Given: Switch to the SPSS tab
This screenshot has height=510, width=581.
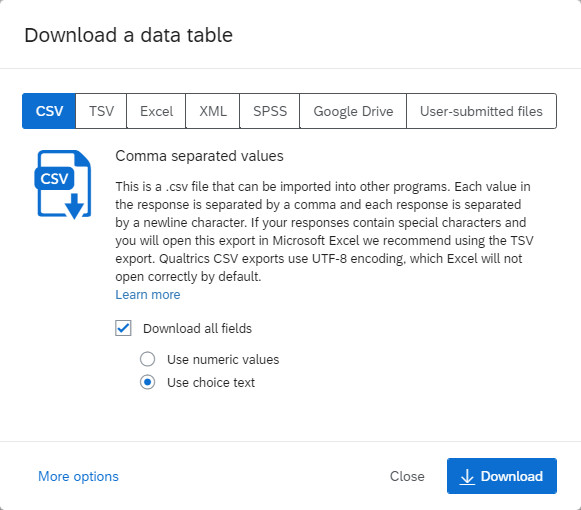Looking at the screenshot, I should click(x=270, y=111).
